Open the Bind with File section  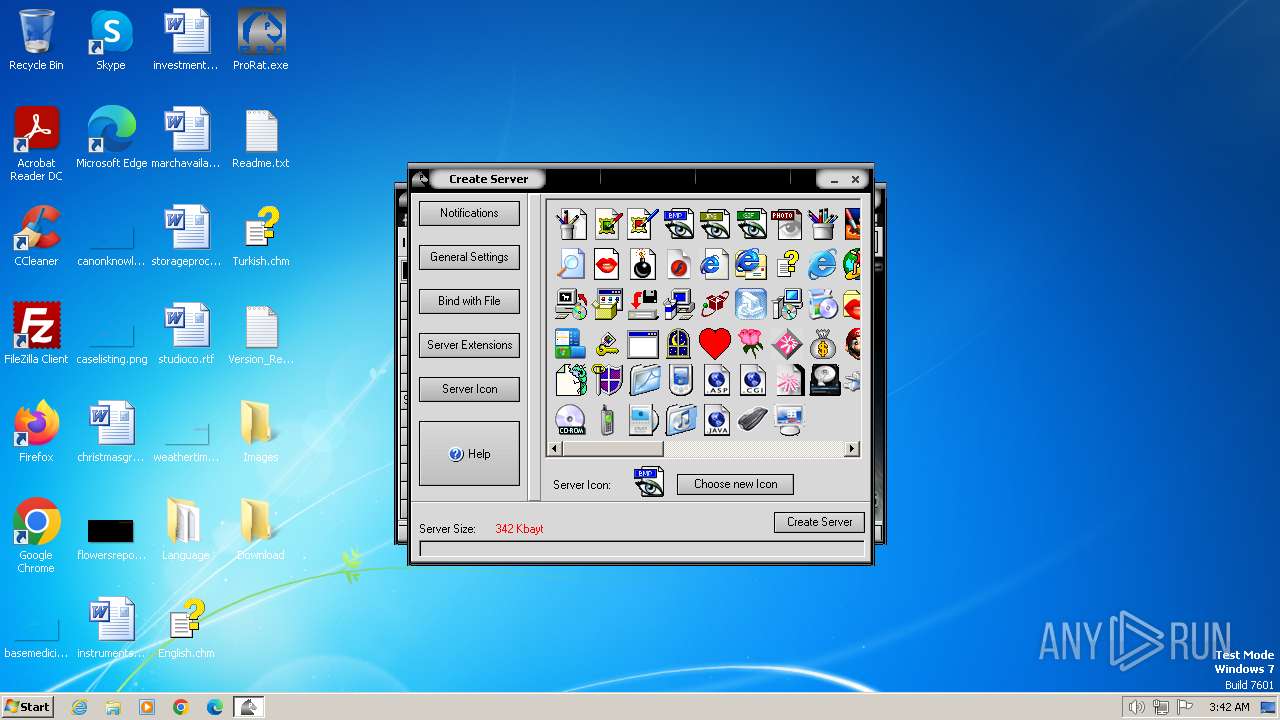(469, 301)
